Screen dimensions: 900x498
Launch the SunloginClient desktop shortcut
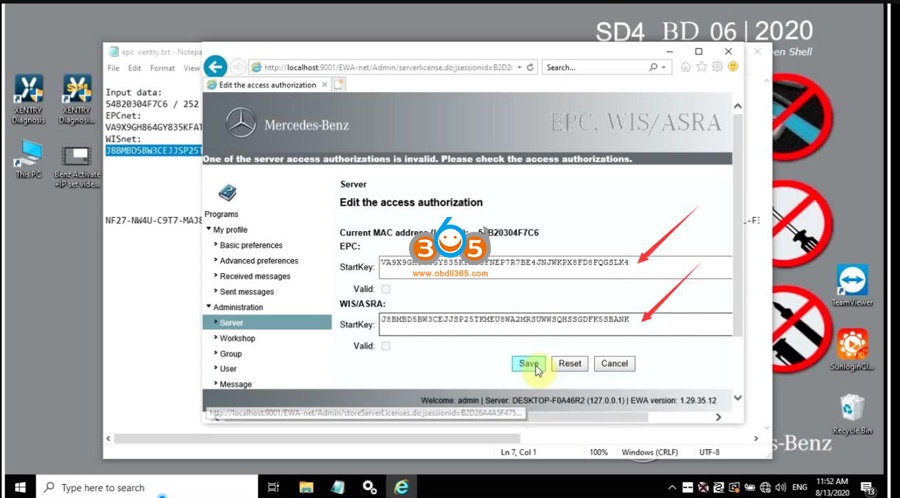[x=852, y=349]
